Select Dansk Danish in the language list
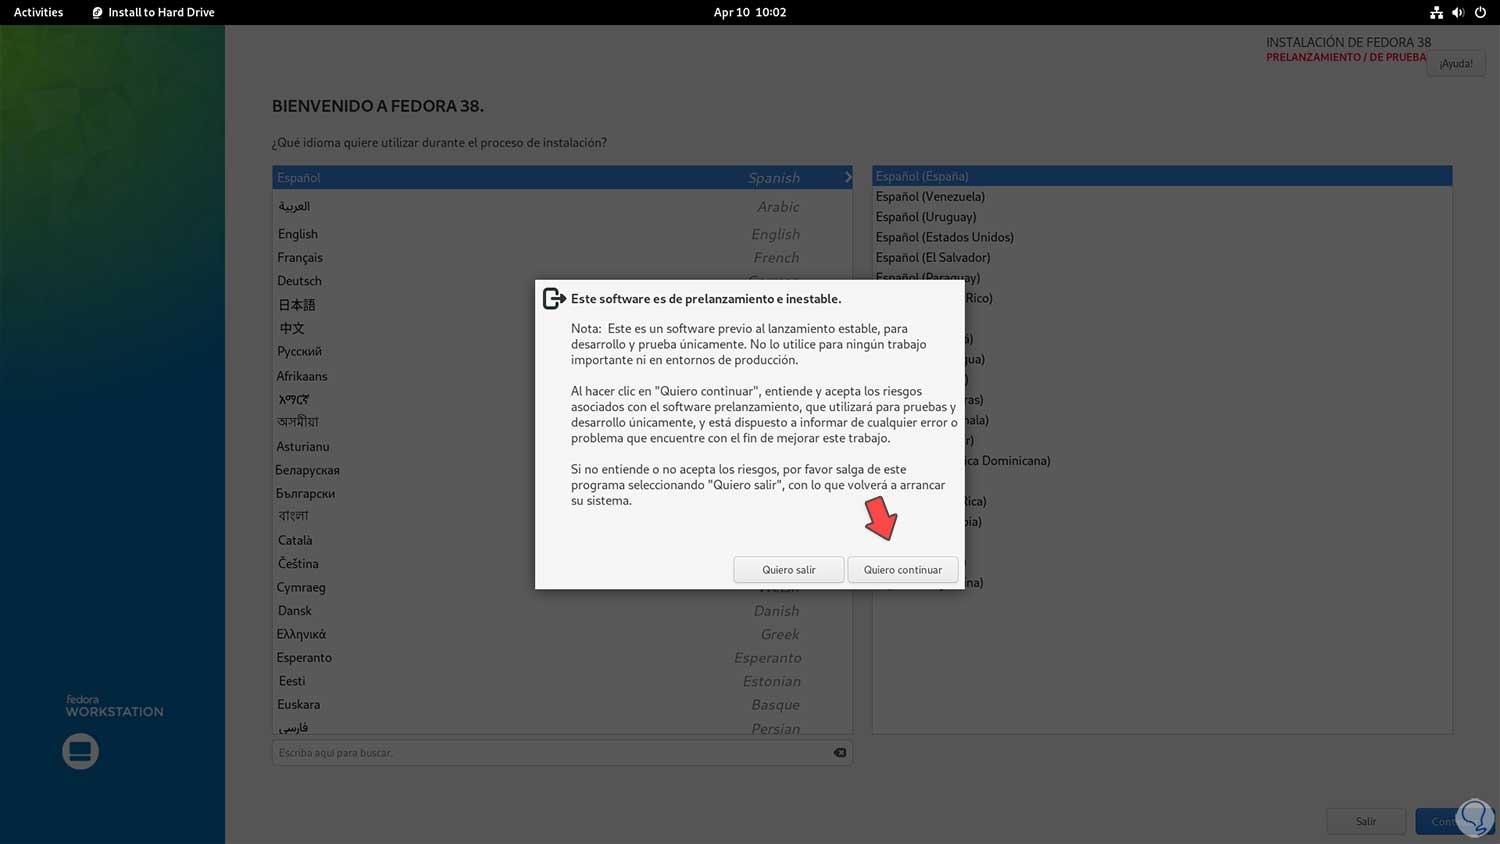 562,610
